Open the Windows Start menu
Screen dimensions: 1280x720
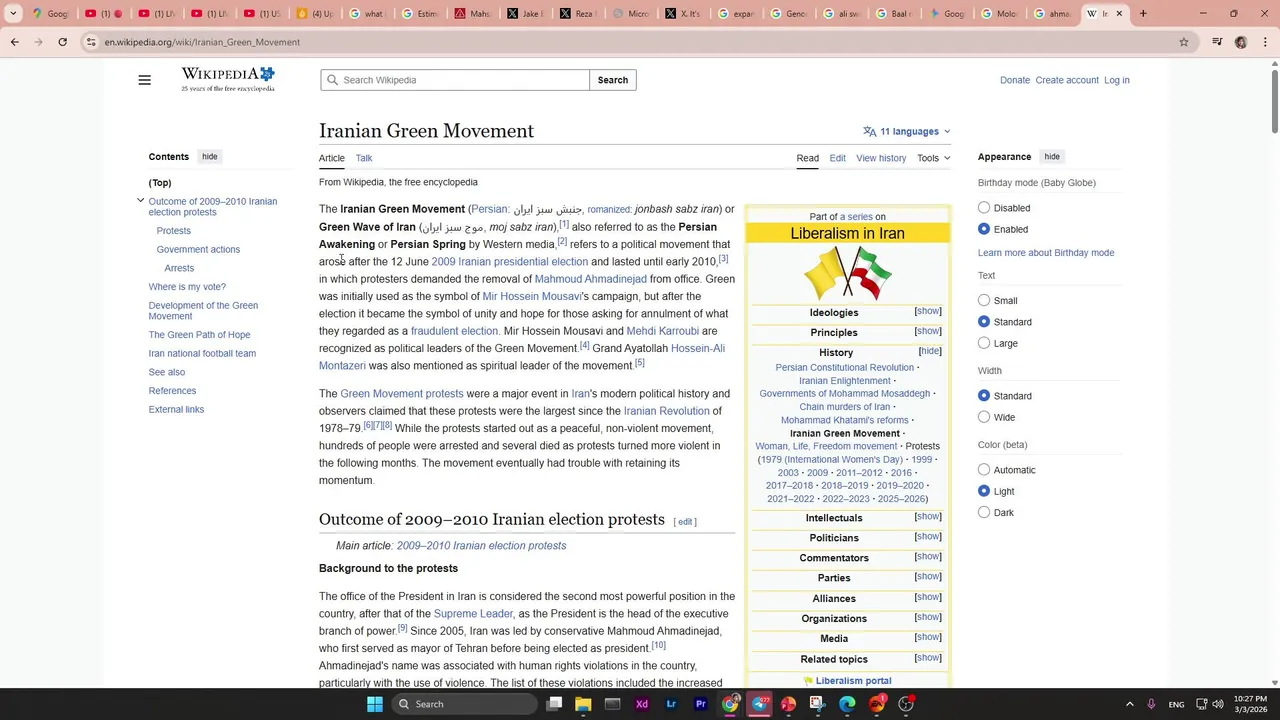[374, 704]
